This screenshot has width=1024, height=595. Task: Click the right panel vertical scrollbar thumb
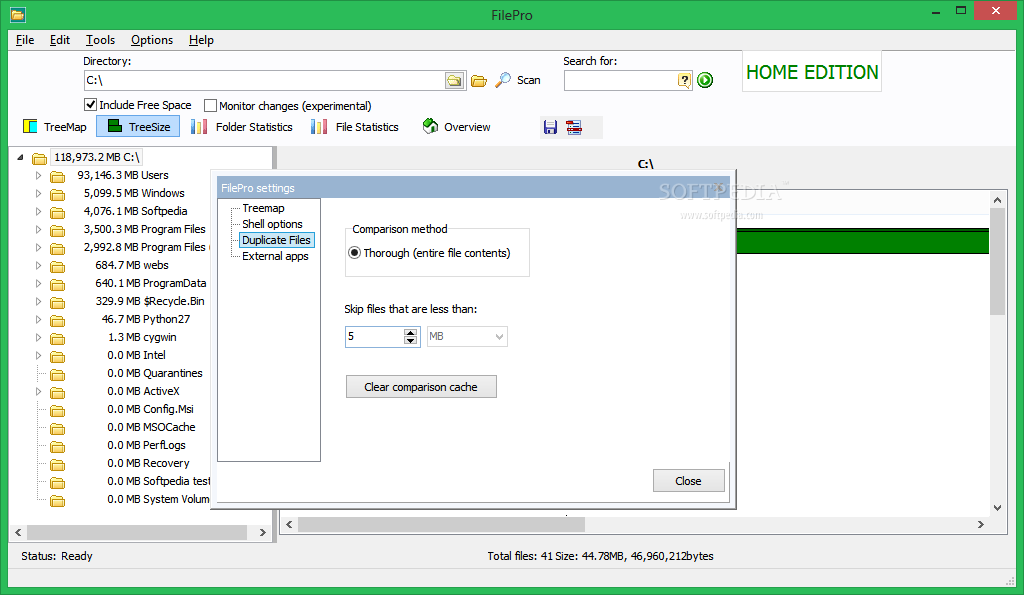(997, 261)
